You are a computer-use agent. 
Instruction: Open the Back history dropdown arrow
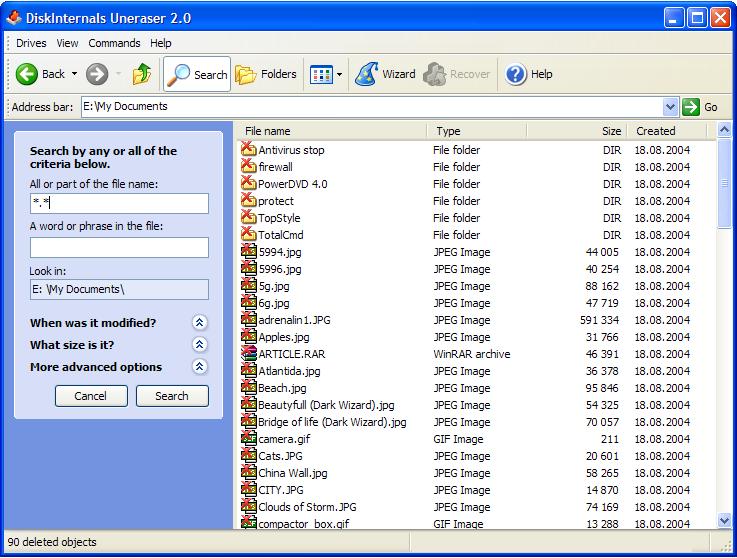(74, 74)
